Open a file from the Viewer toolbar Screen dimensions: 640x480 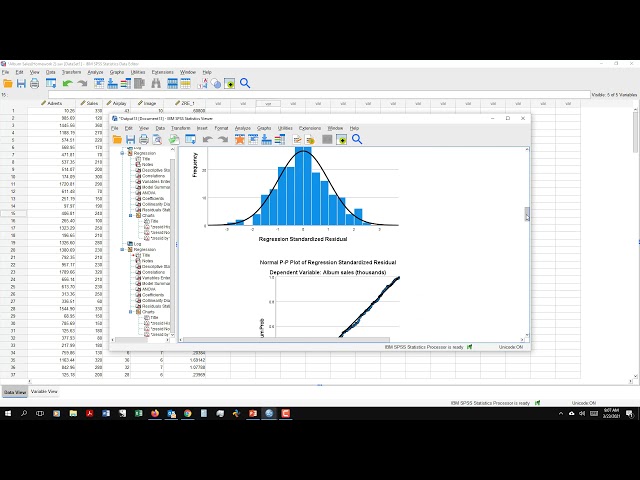[x=118, y=140]
